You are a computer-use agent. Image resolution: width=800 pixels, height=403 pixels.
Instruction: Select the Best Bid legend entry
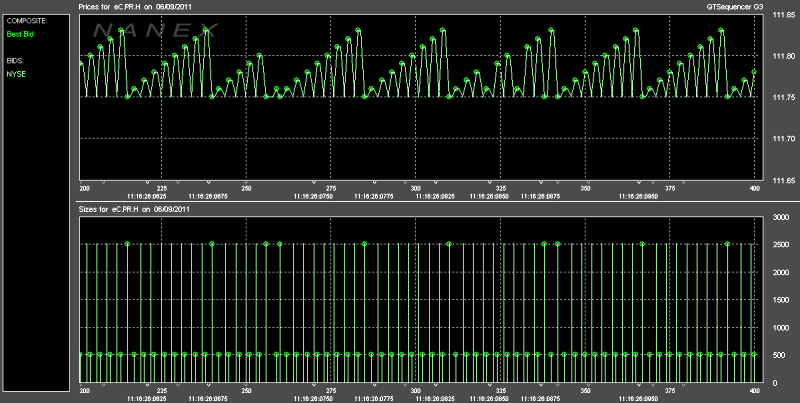coord(20,34)
